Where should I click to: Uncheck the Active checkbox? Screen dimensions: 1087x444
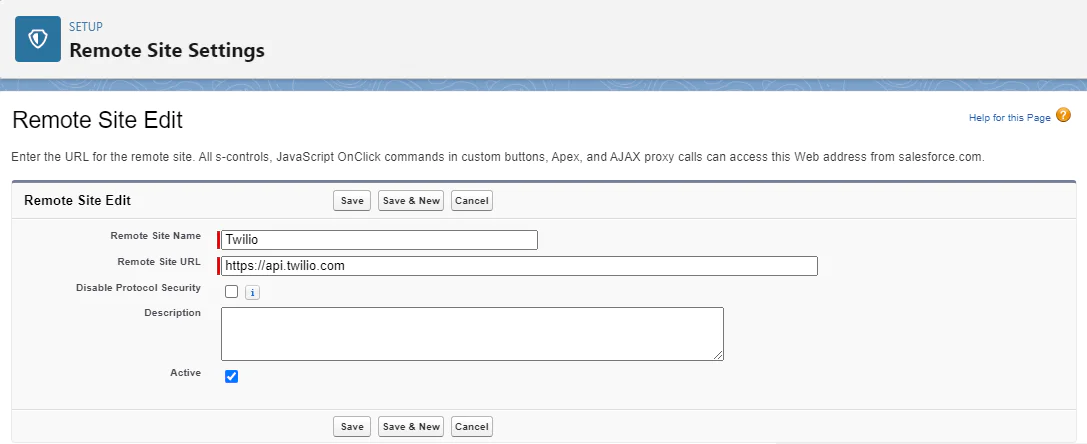232,376
